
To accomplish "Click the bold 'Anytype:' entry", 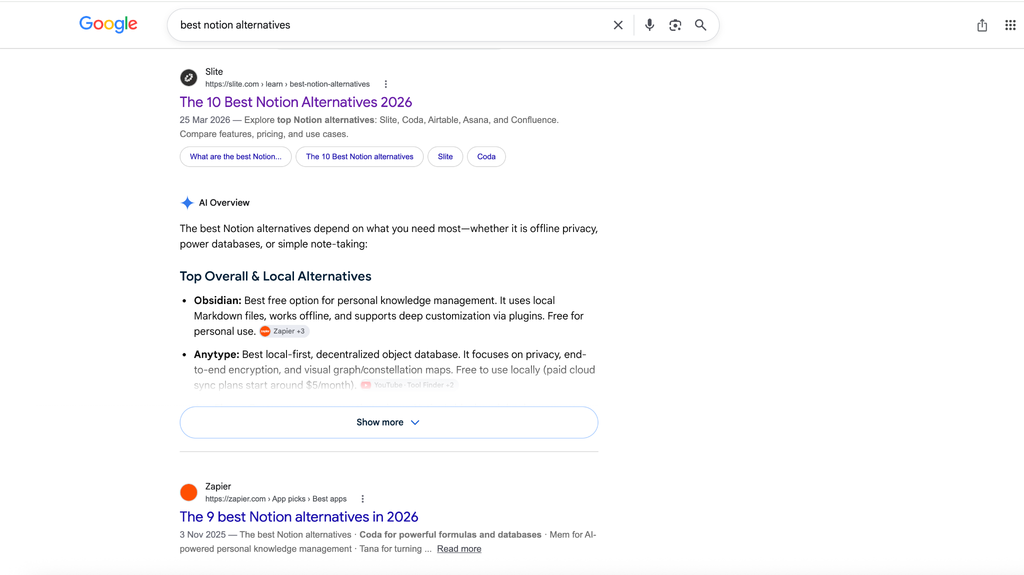I will [x=217, y=354].
